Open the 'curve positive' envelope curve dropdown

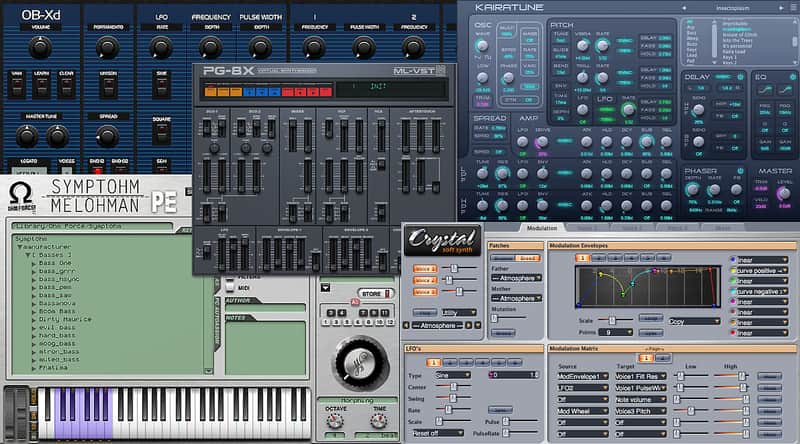(762, 270)
